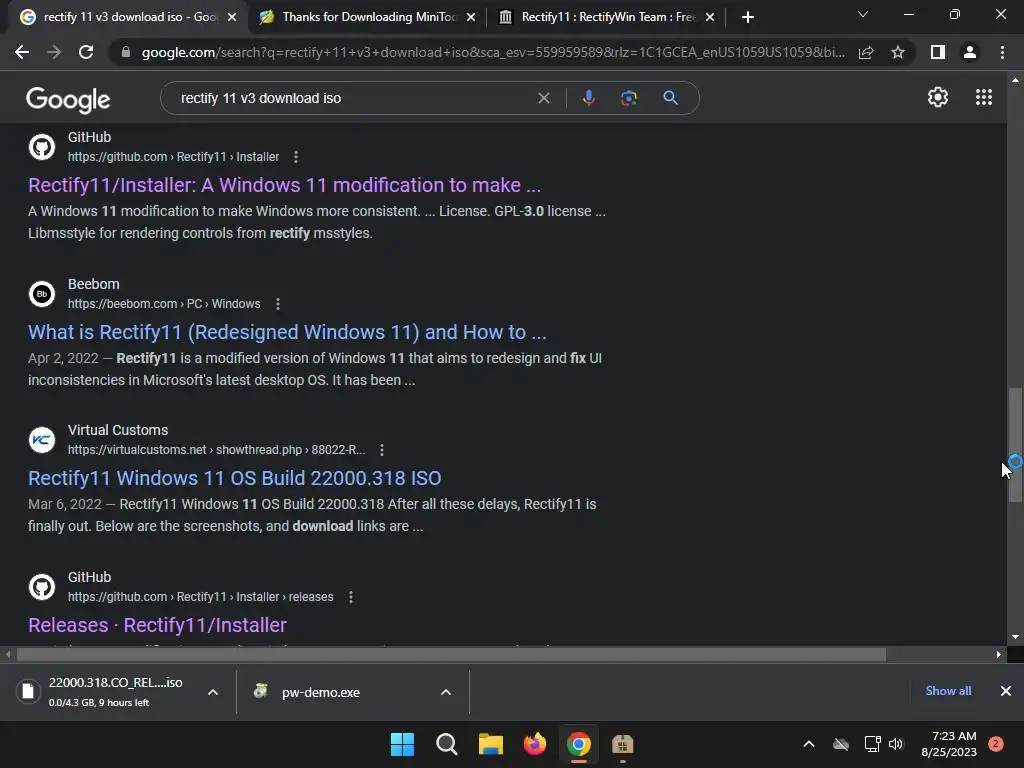Toggle the Chrome side panel
Screen dimensions: 1024x768
938,52
